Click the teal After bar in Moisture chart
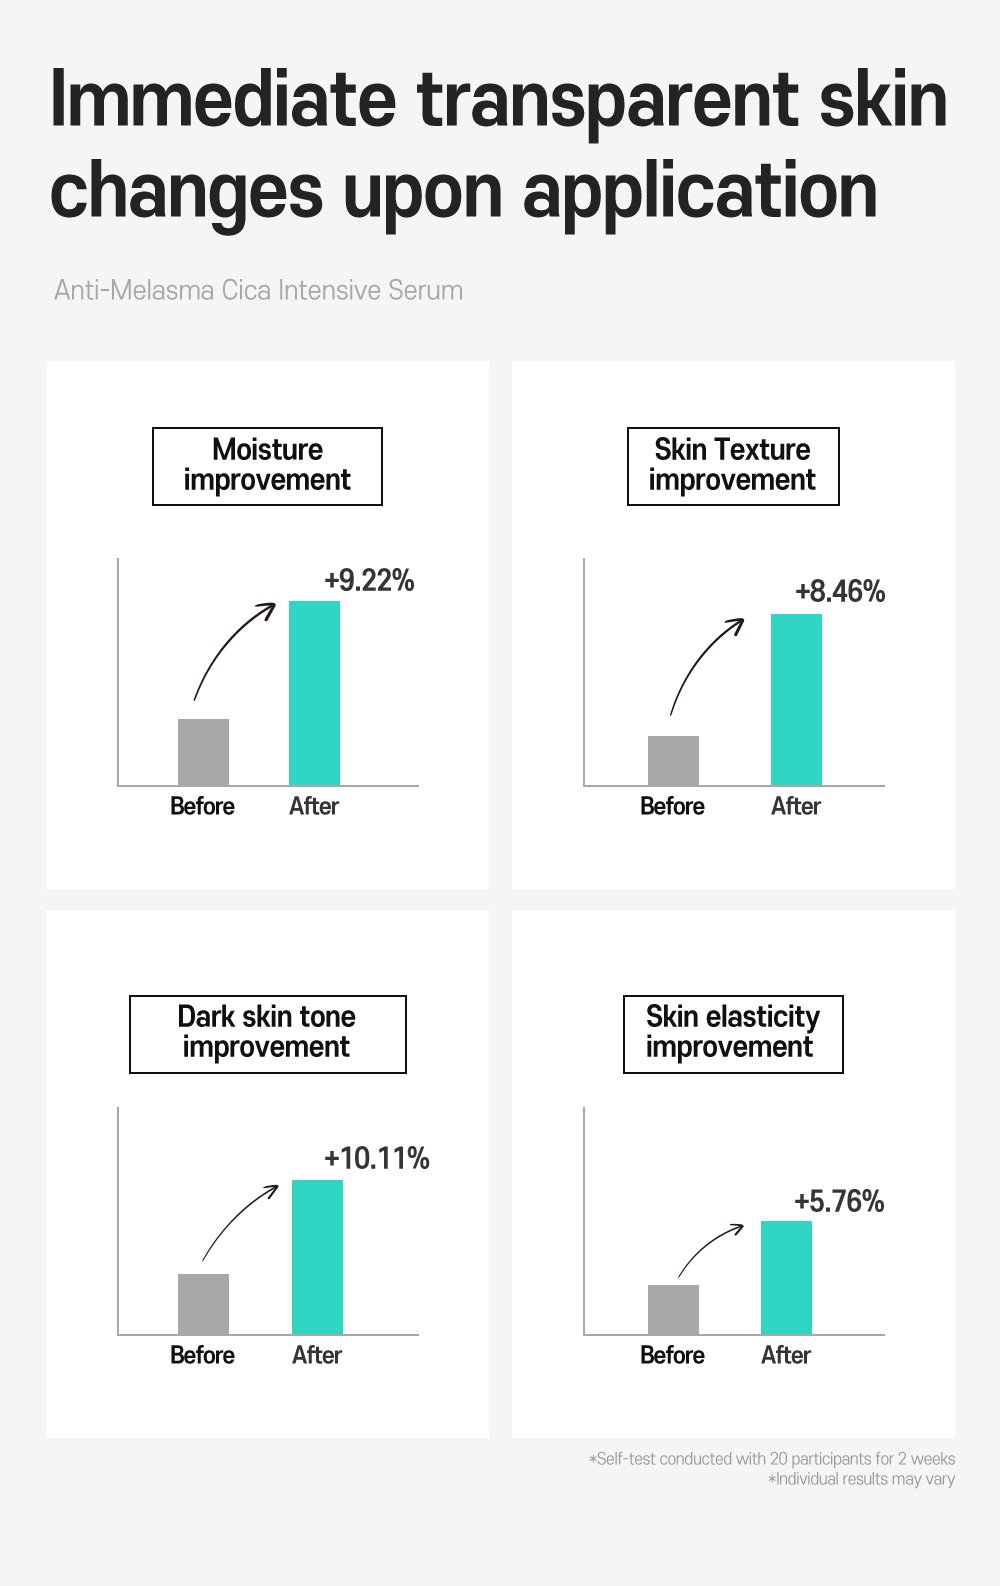The width and height of the screenshot is (1000, 1586). [314, 693]
